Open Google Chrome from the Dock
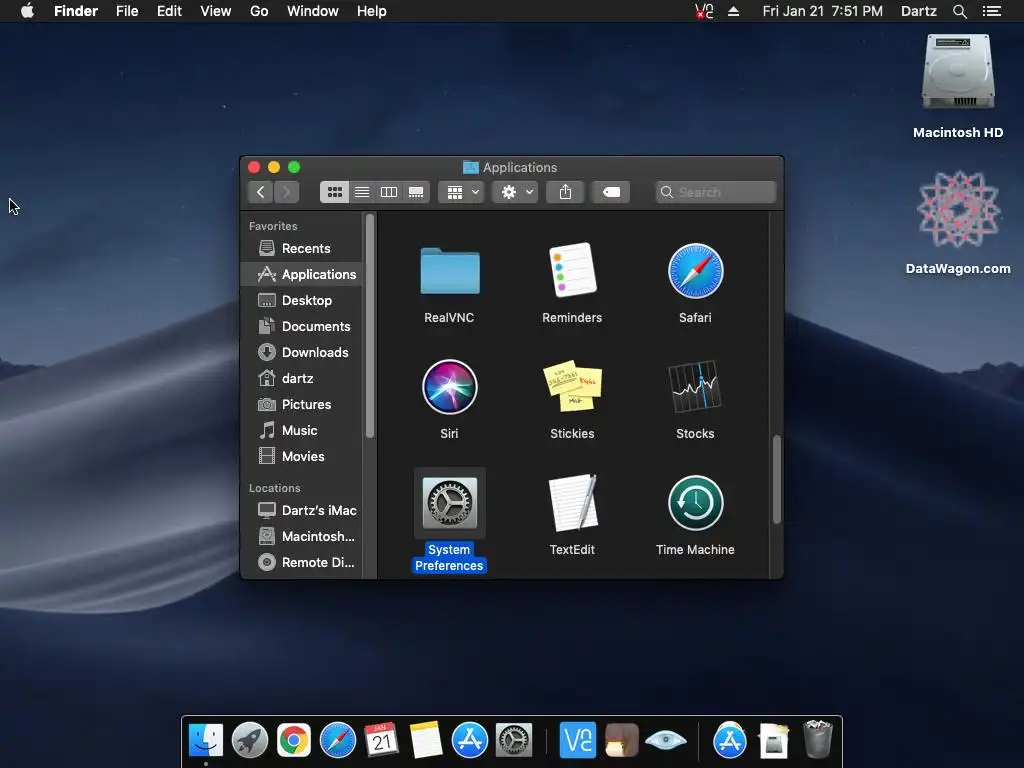 pyautogui.click(x=294, y=740)
